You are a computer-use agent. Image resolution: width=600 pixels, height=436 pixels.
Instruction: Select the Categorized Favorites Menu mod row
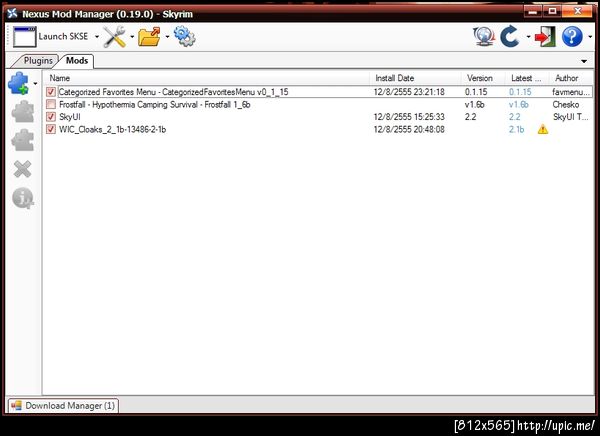click(x=318, y=92)
